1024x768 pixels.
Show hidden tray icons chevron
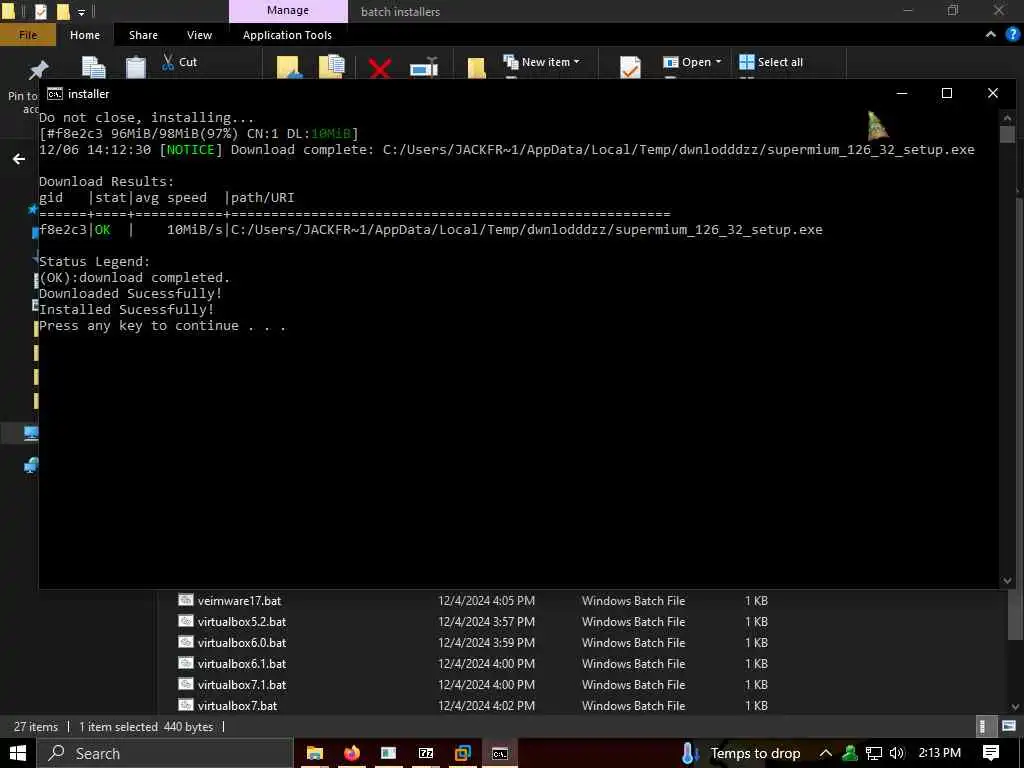click(825, 753)
